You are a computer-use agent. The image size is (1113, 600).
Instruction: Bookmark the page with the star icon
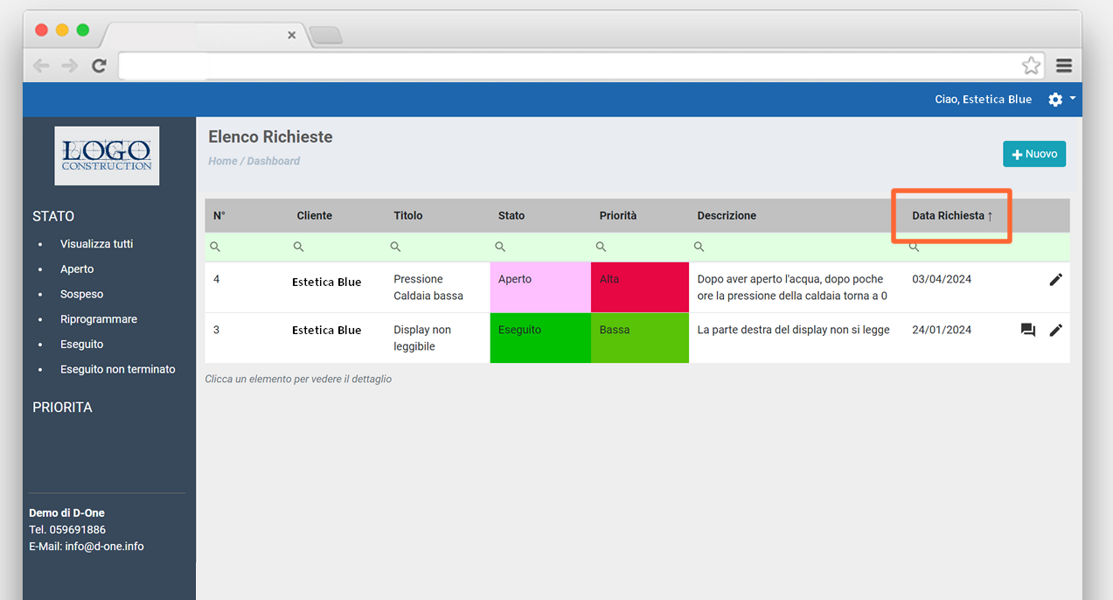point(1031,66)
